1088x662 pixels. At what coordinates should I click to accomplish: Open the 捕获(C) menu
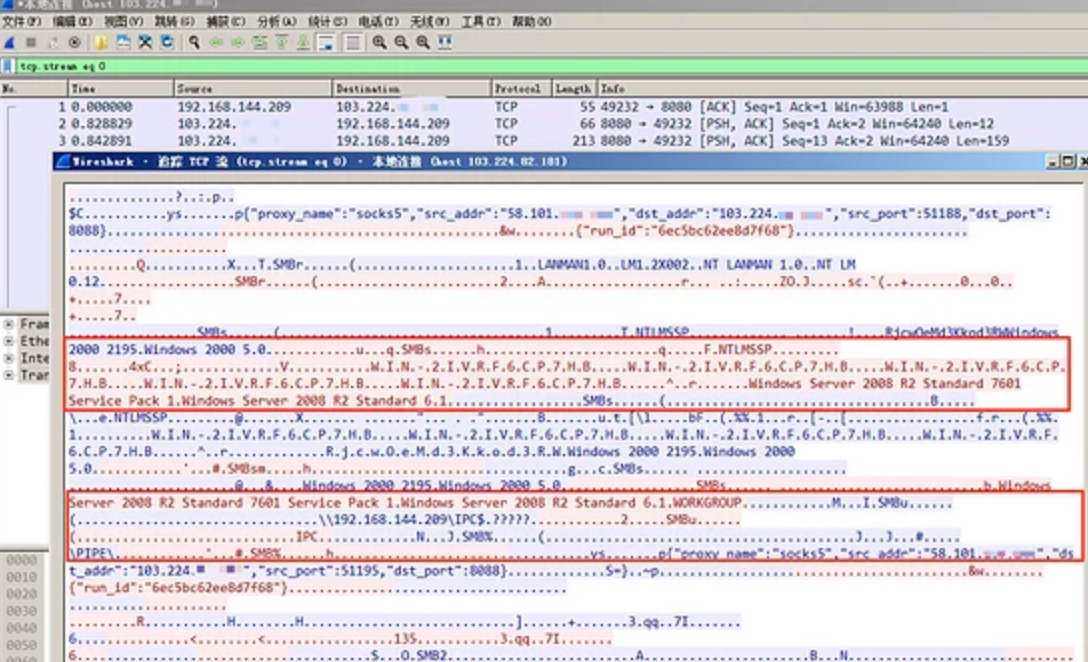pyautogui.click(x=226, y=22)
